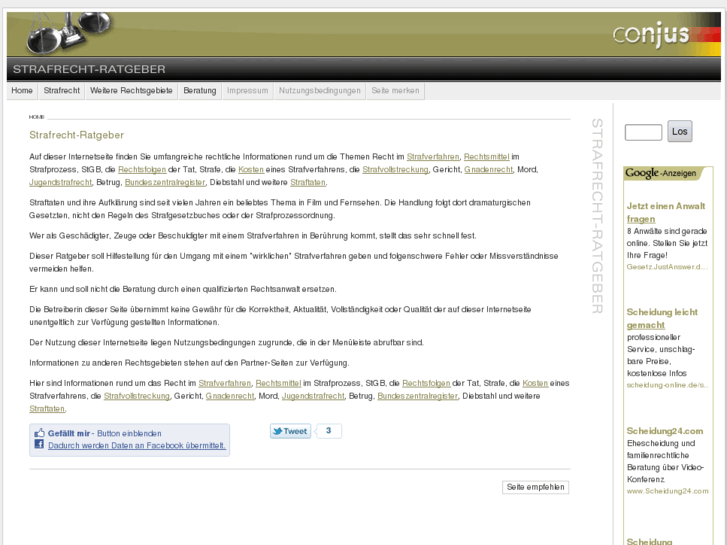Image resolution: width=727 pixels, height=545 pixels.
Task: Click Gefällt mir Button einblenden
Action: tap(105, 433)
